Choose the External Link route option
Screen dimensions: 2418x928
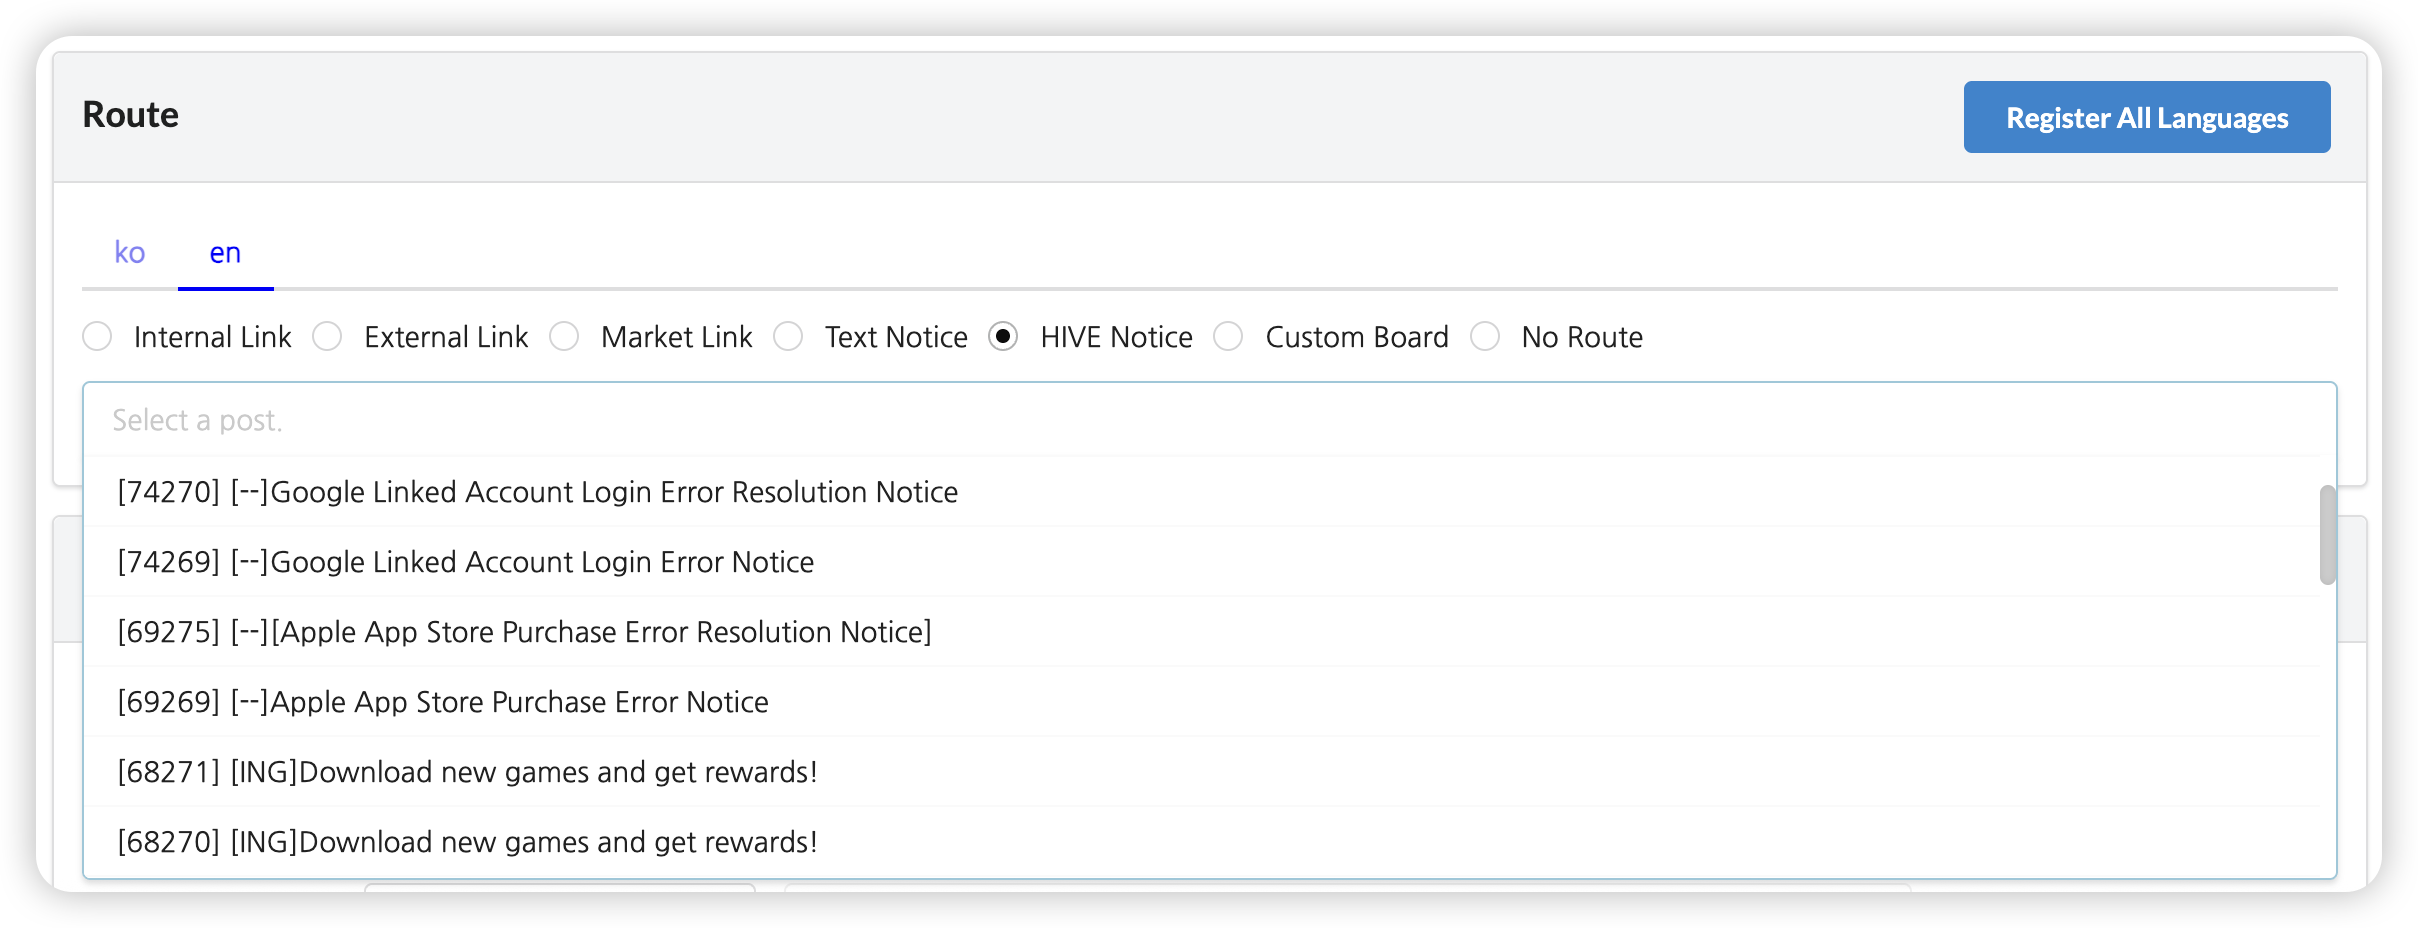pyautogui.click(x=328, y=337)
